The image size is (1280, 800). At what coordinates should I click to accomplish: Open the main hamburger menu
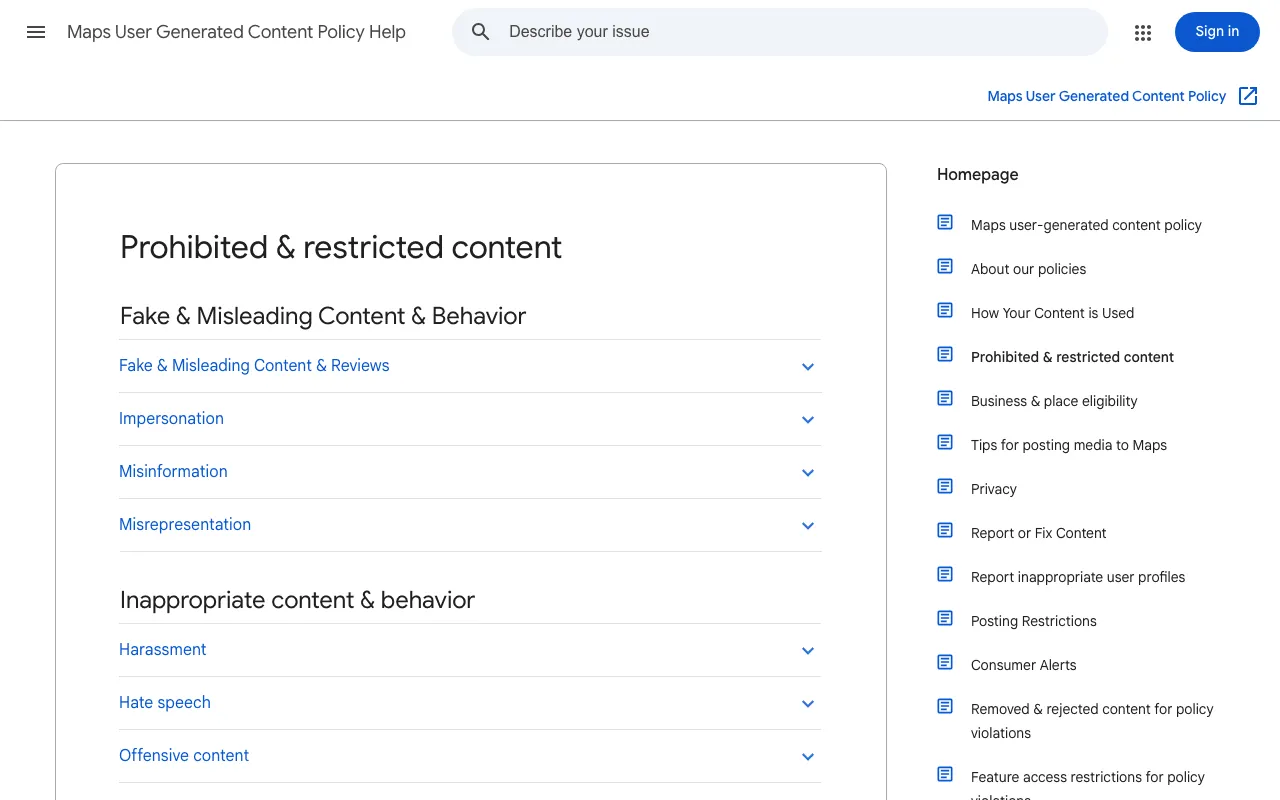[36, 32]
